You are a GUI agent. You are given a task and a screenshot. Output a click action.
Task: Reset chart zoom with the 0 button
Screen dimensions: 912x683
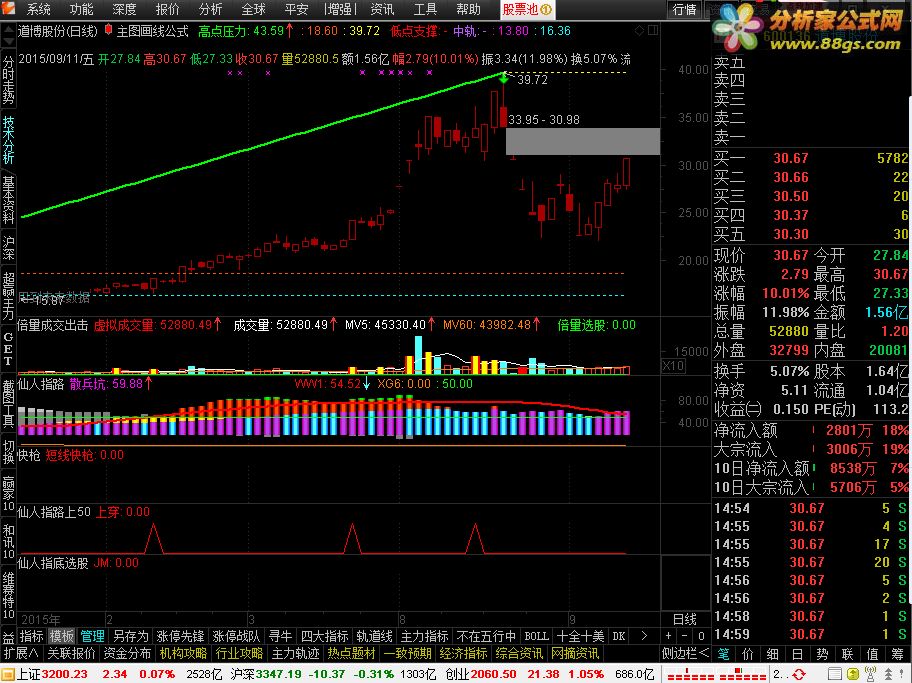pyautogui.click(x=701, y=636)
